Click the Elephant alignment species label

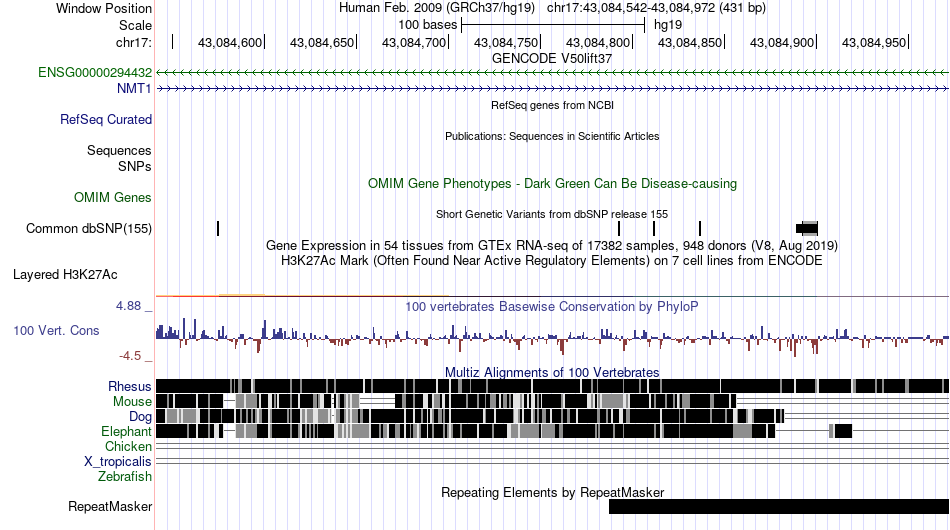[126, 431]
